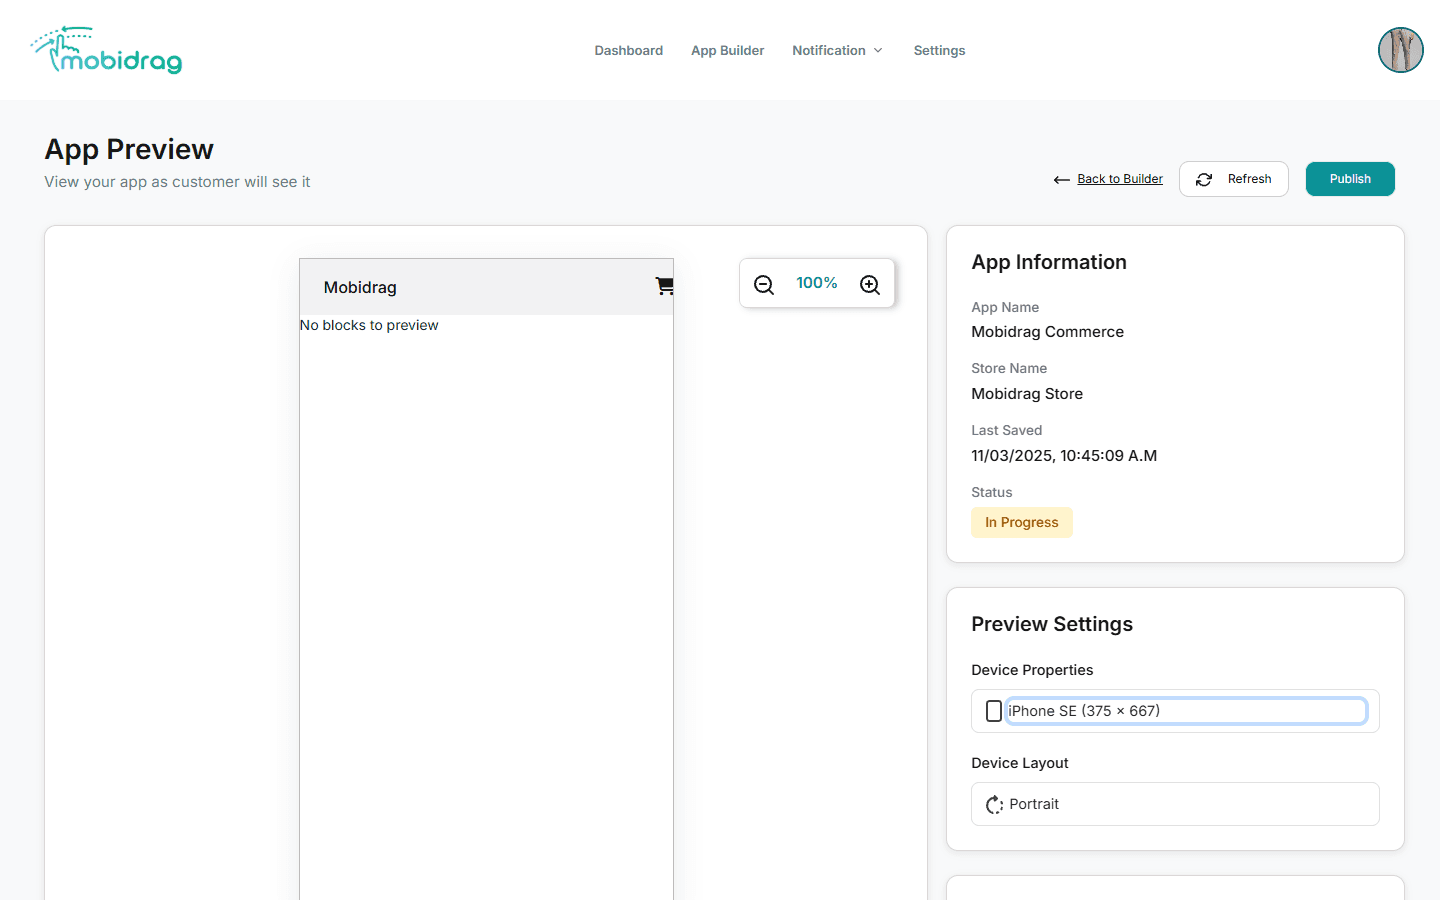Click the App Information heading
This screenshot has width=1440, height=900.
click(x=1049, y=262)
